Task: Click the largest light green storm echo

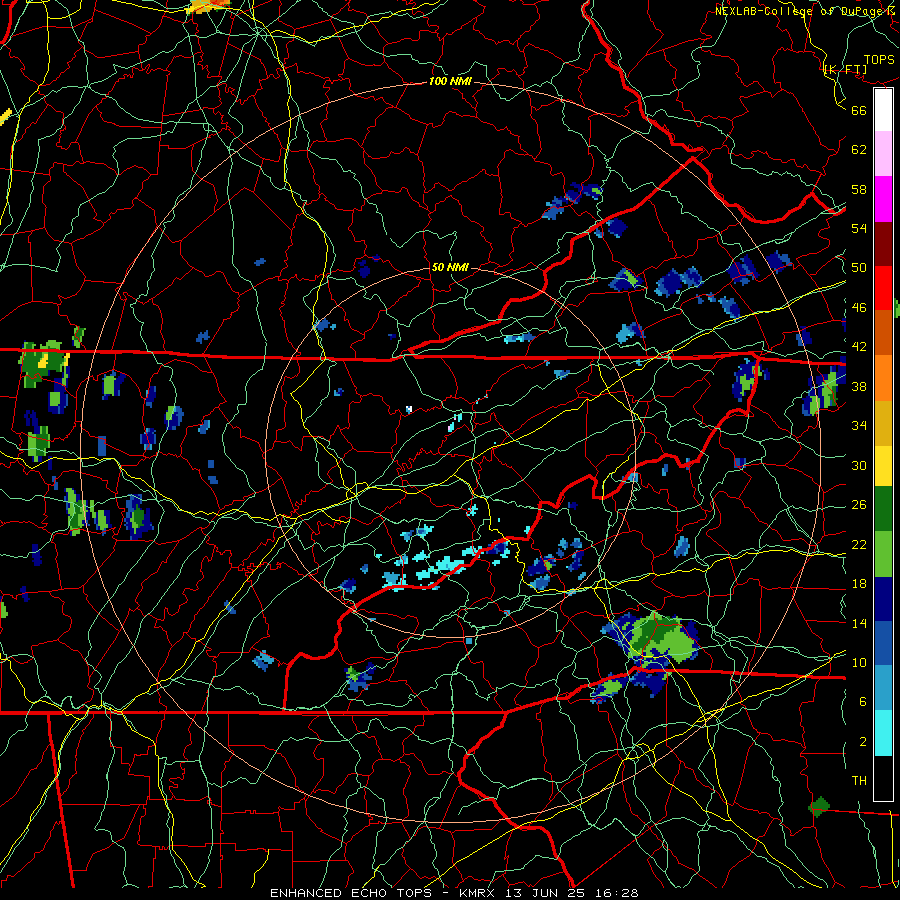Action: pos(662,640)
